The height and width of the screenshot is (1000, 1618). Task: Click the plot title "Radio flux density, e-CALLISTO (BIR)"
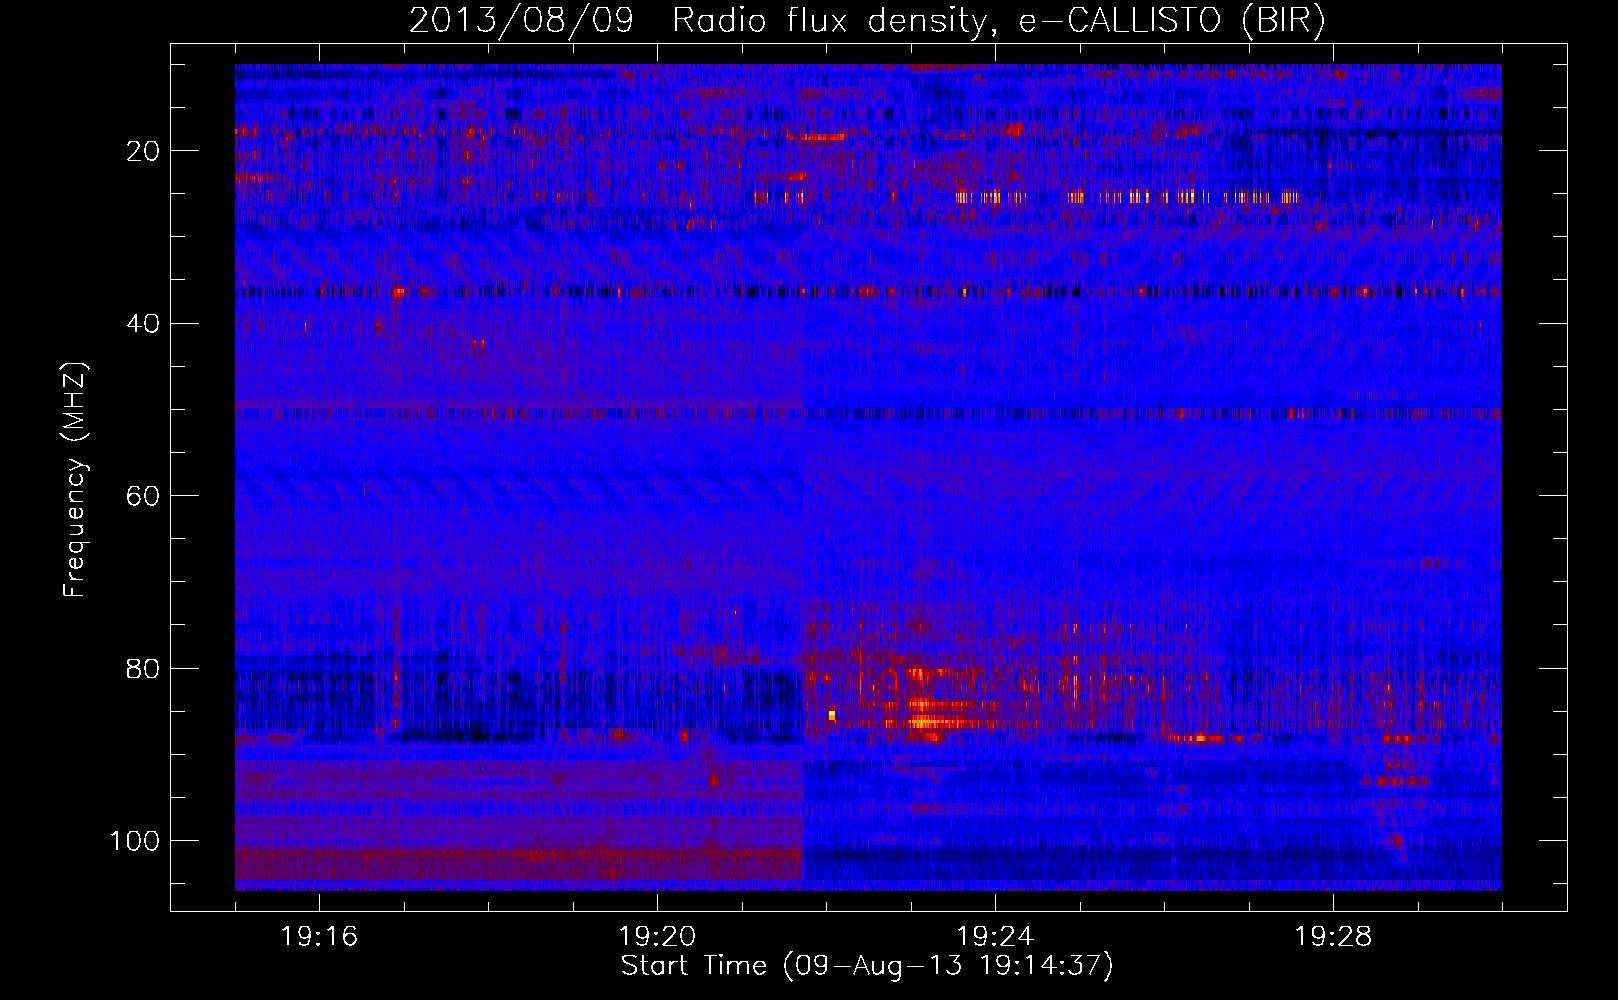[999, 21]
